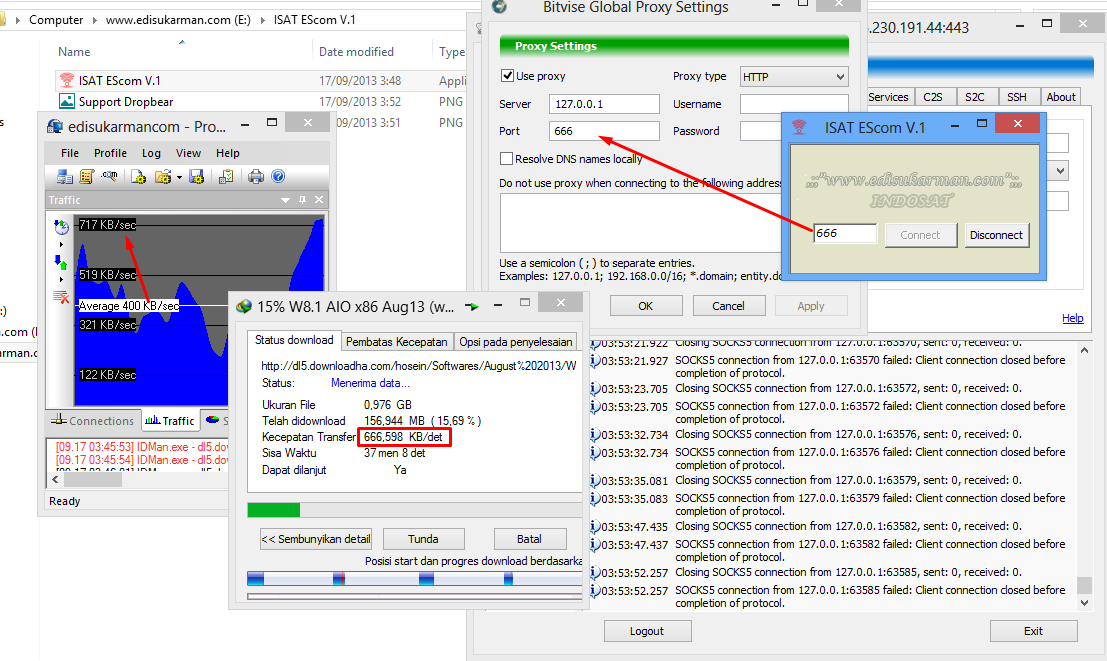Open the View menu in Proxifier

pyautogui.click(x=188, y=153)
